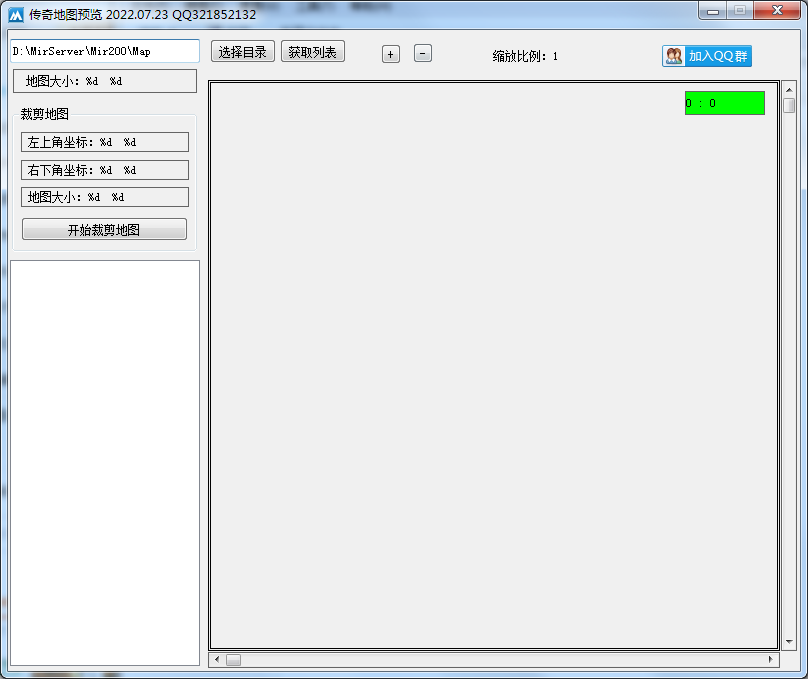This screenshot has width=808, height=679.
Task: Click the horizontal scrollbar thumb
Action: 233,660
